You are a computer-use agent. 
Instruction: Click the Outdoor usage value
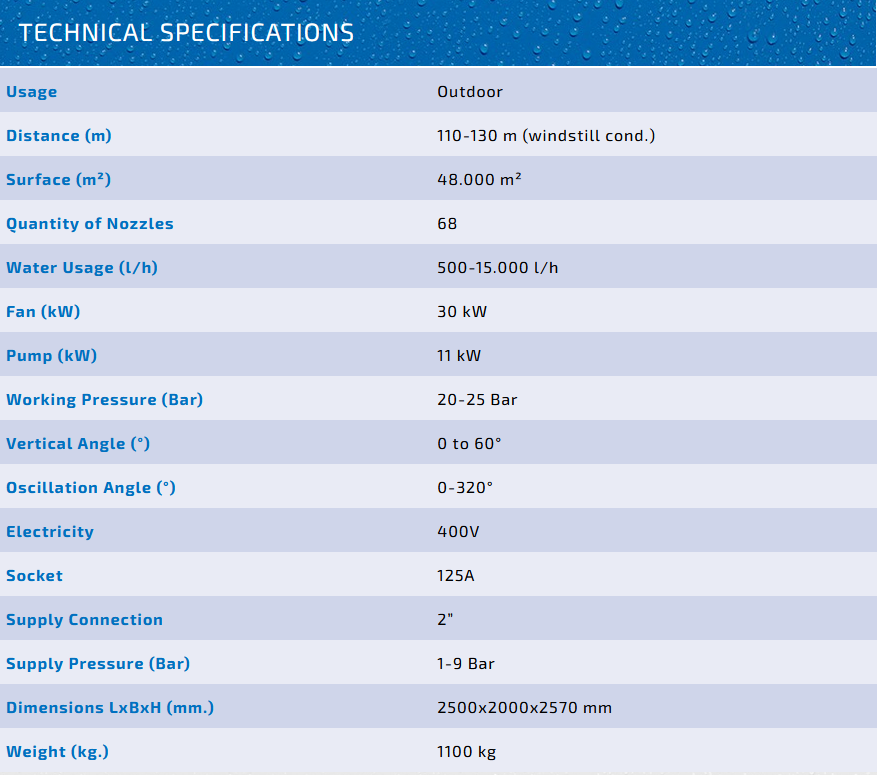(470, 92)
